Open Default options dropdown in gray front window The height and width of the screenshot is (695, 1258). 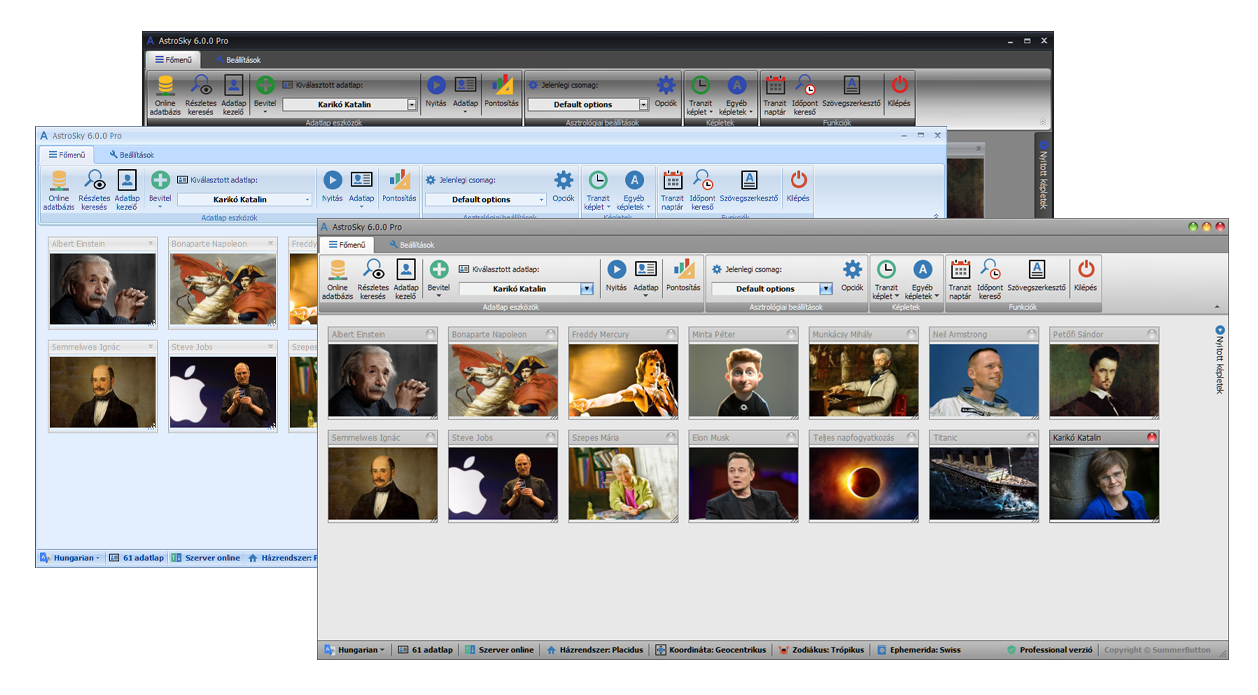tap(826, 289)
